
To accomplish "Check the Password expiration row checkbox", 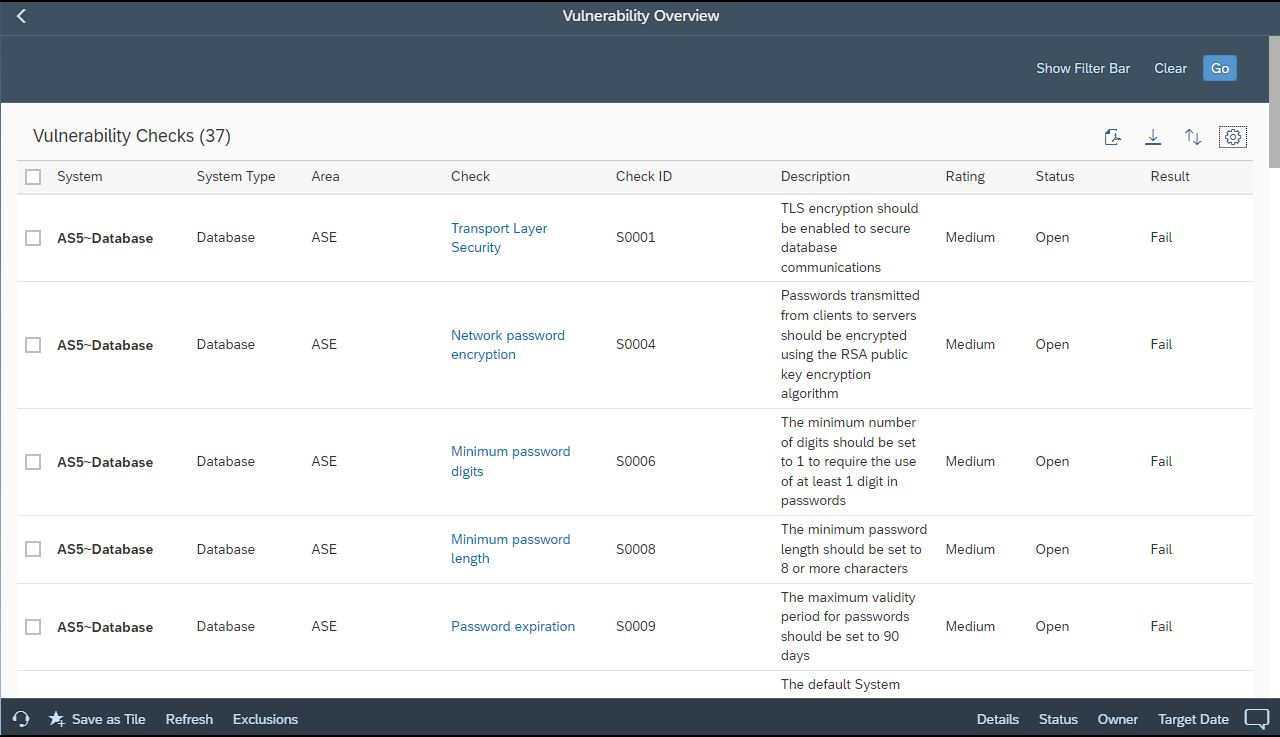I will click(x=33, y=627).
